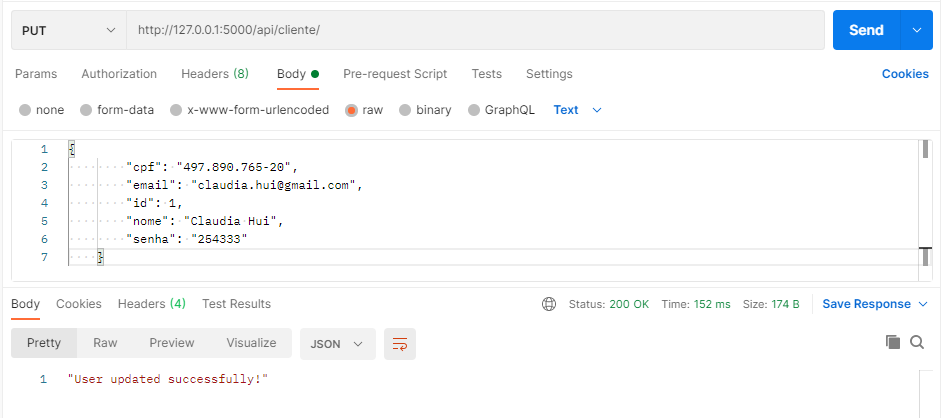
Task: Open the request Settings tab
Action: click(549, 74)
